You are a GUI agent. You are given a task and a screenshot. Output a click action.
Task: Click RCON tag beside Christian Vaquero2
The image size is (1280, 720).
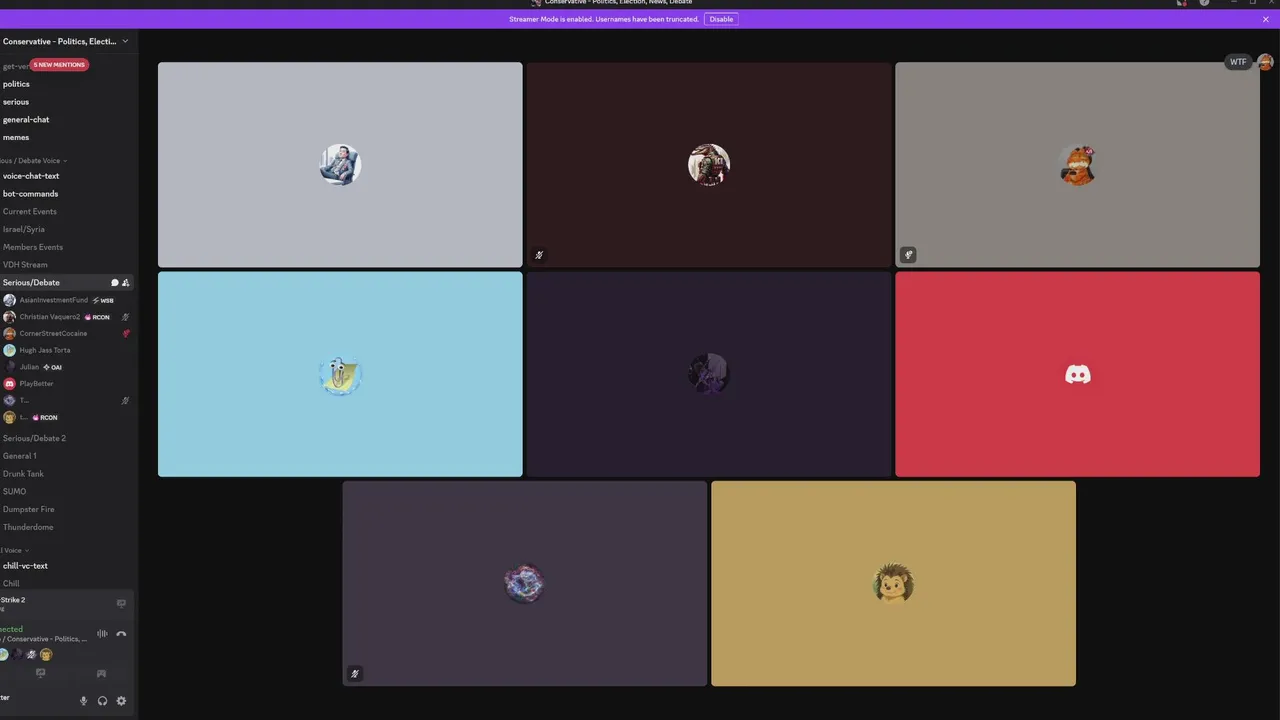pos(97,317)
